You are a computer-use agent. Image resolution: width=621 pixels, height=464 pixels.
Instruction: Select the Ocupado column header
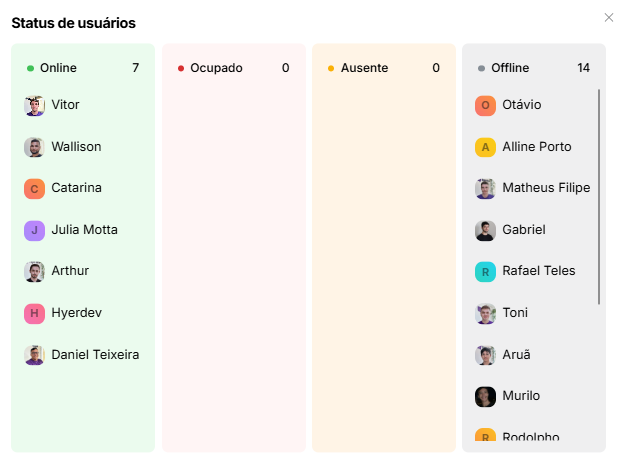216,68
